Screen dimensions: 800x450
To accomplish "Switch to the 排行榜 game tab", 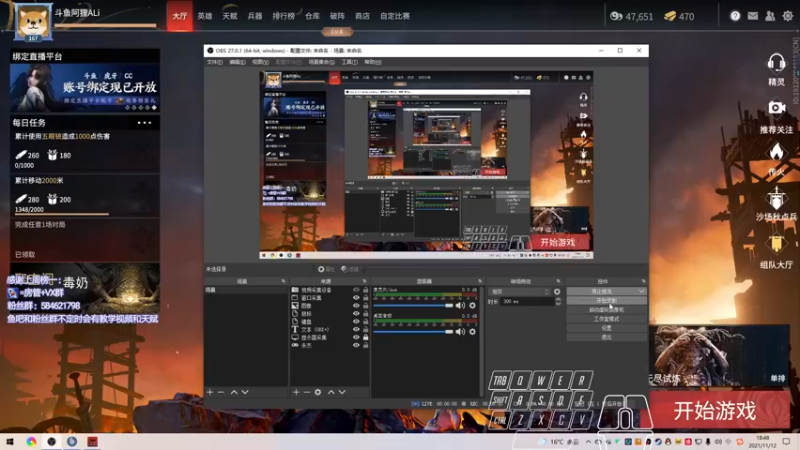I will click(283, 16).
